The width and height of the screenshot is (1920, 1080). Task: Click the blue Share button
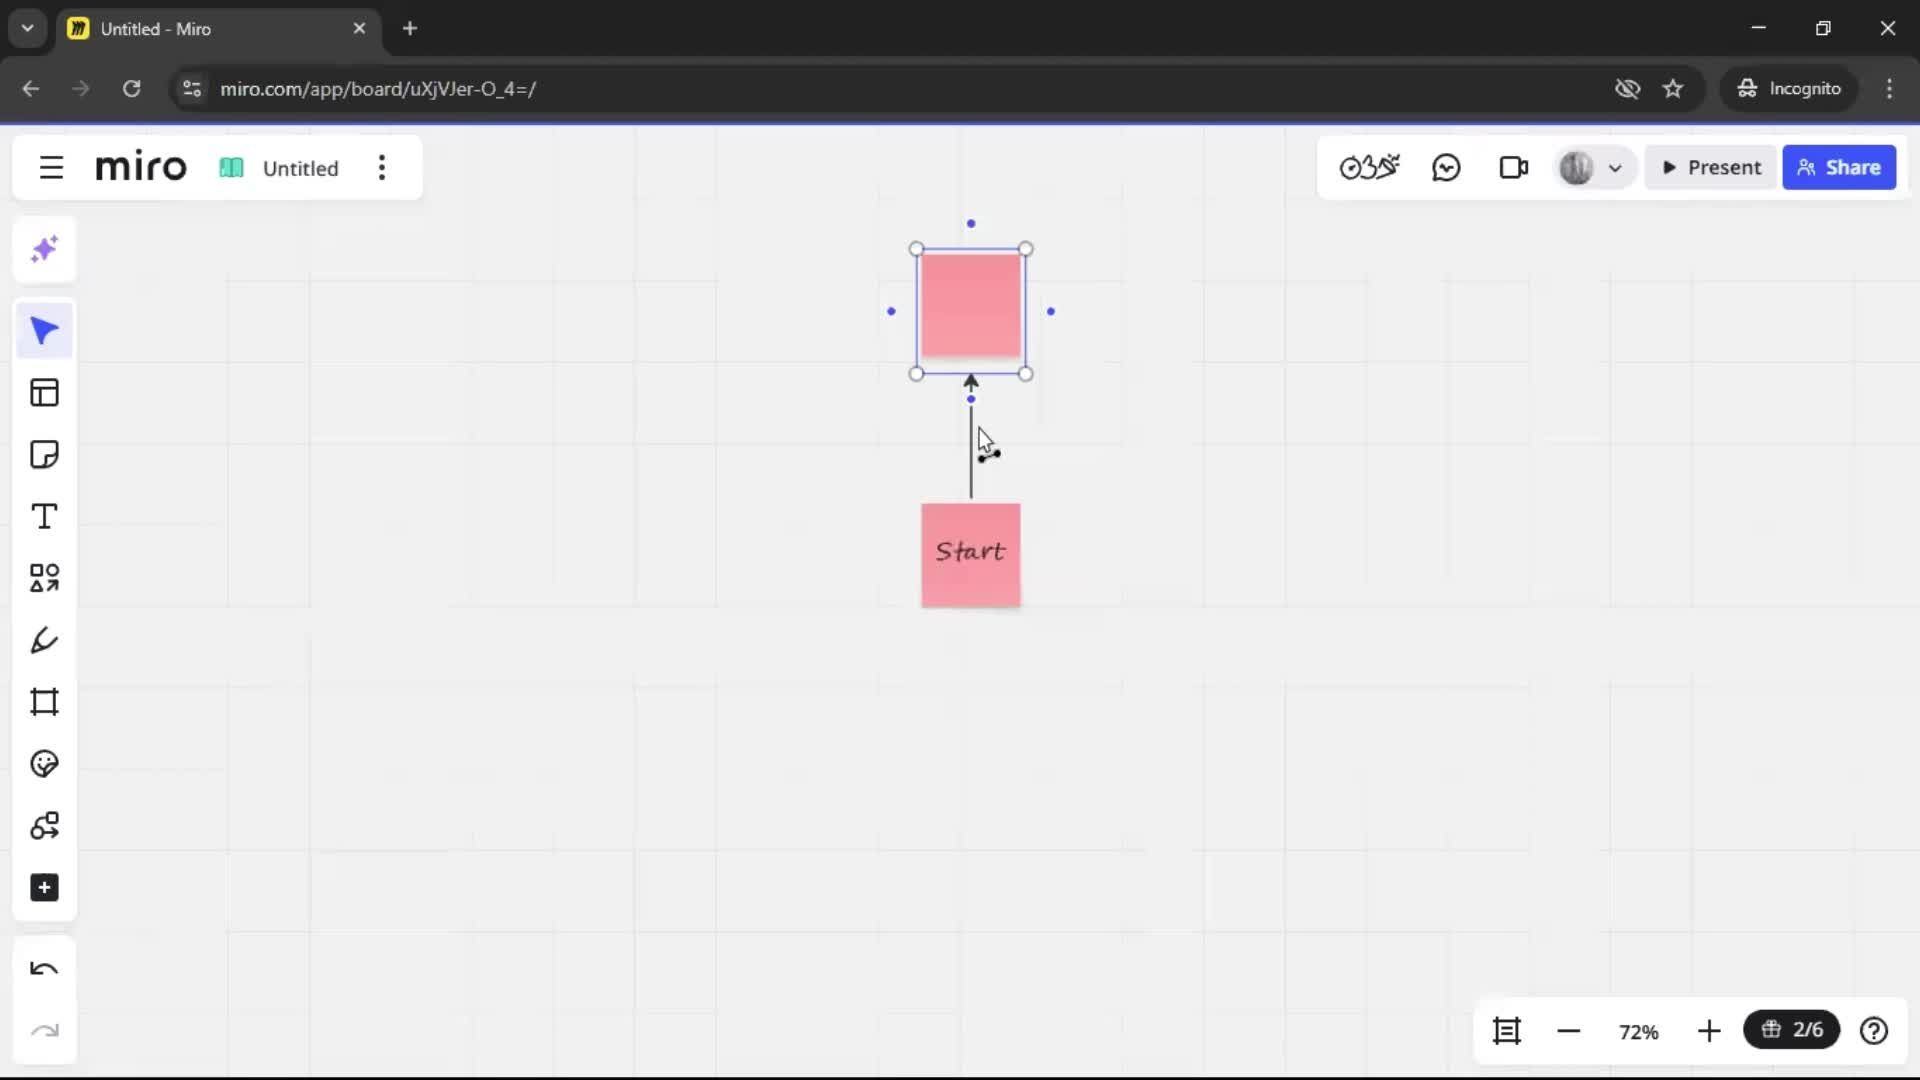click(x=1839, y=168)
